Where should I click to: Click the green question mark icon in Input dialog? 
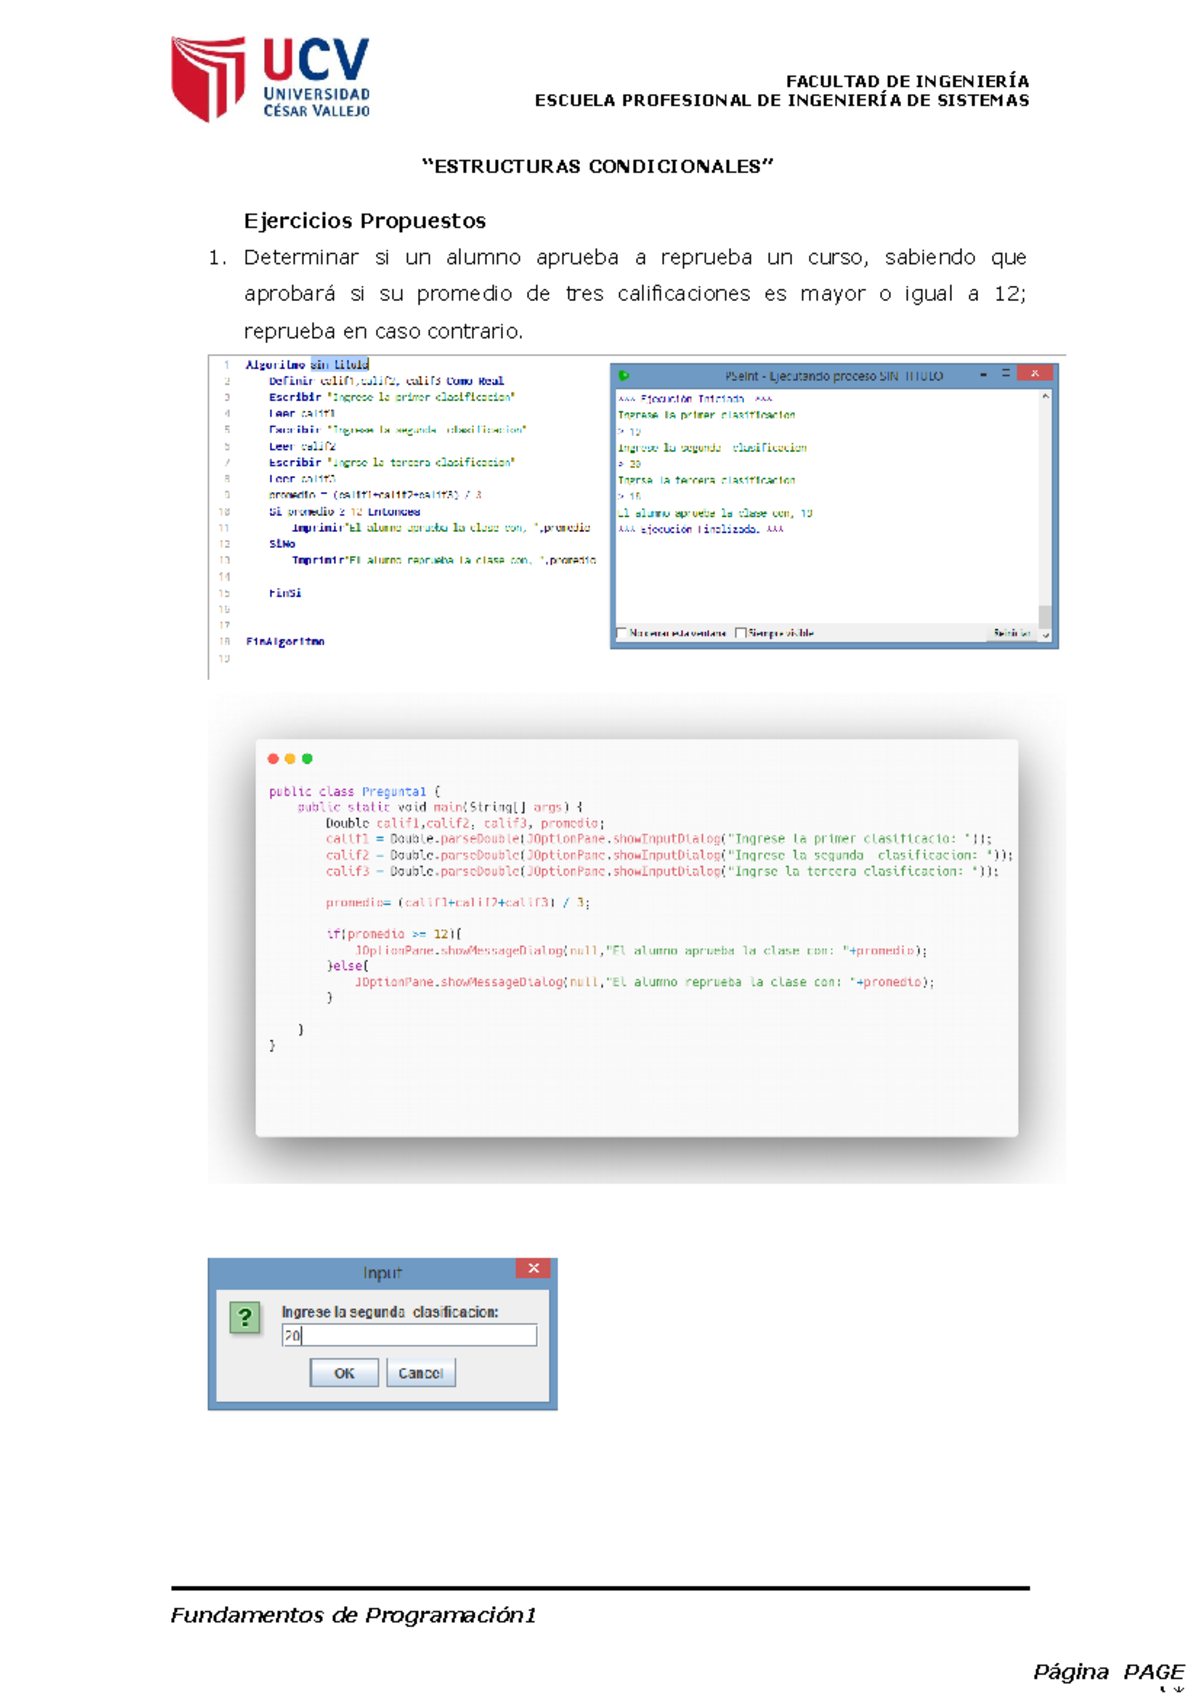(x=245, y=1317)
